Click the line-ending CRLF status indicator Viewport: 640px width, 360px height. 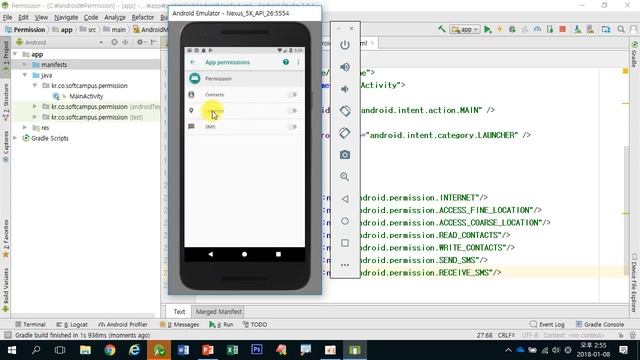[x=506, y=335]
